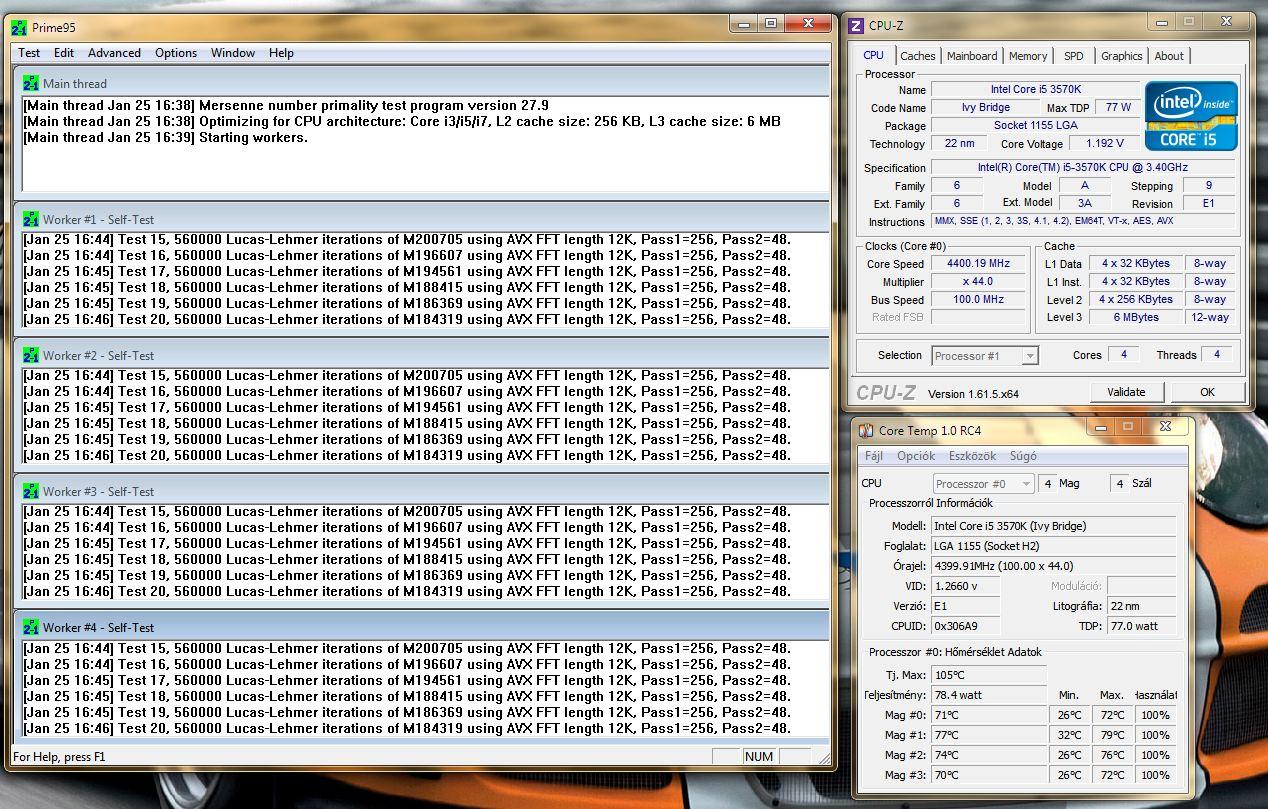Click the Worker #1 Test 15 log line
The width and height of the screenshot is (1268, 809).
pyautogui.click(x=406, y=239)
